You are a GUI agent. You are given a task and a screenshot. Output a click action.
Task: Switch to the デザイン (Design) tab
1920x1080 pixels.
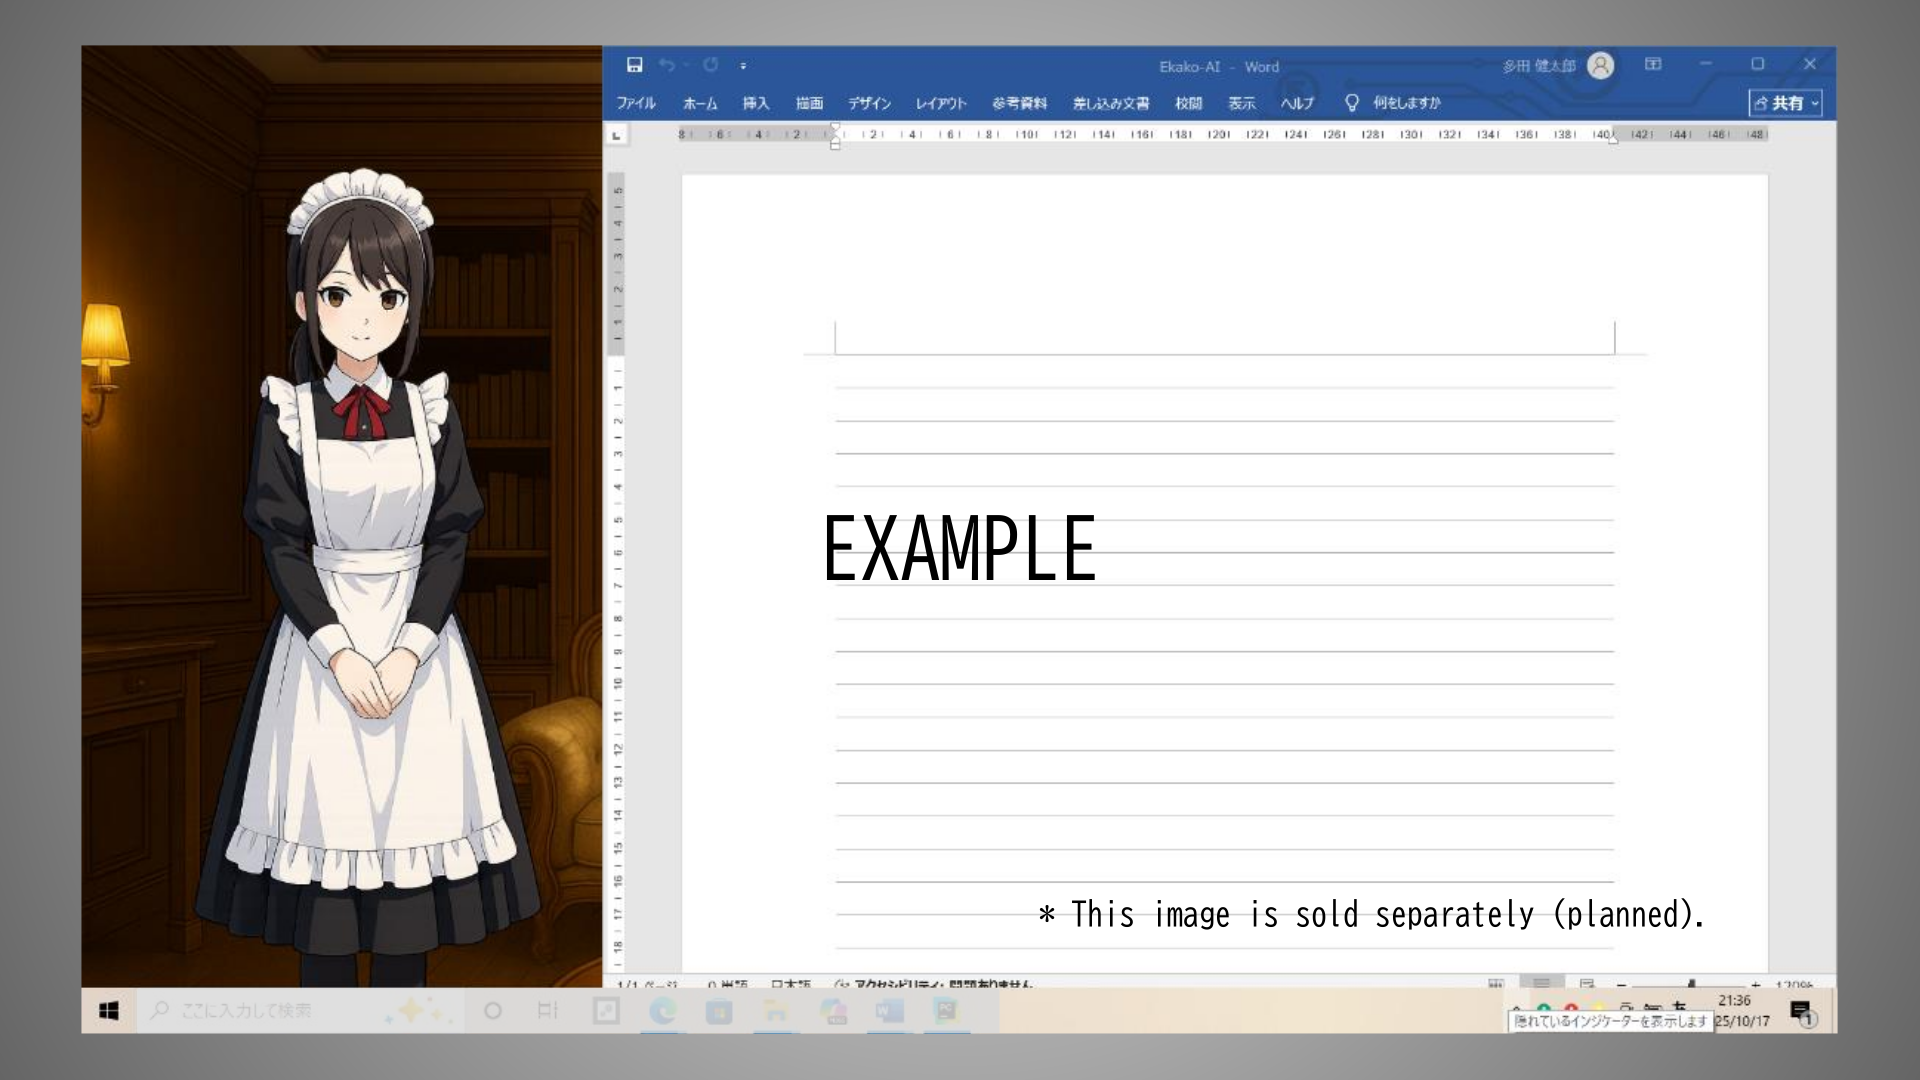[x=869, y=103]
